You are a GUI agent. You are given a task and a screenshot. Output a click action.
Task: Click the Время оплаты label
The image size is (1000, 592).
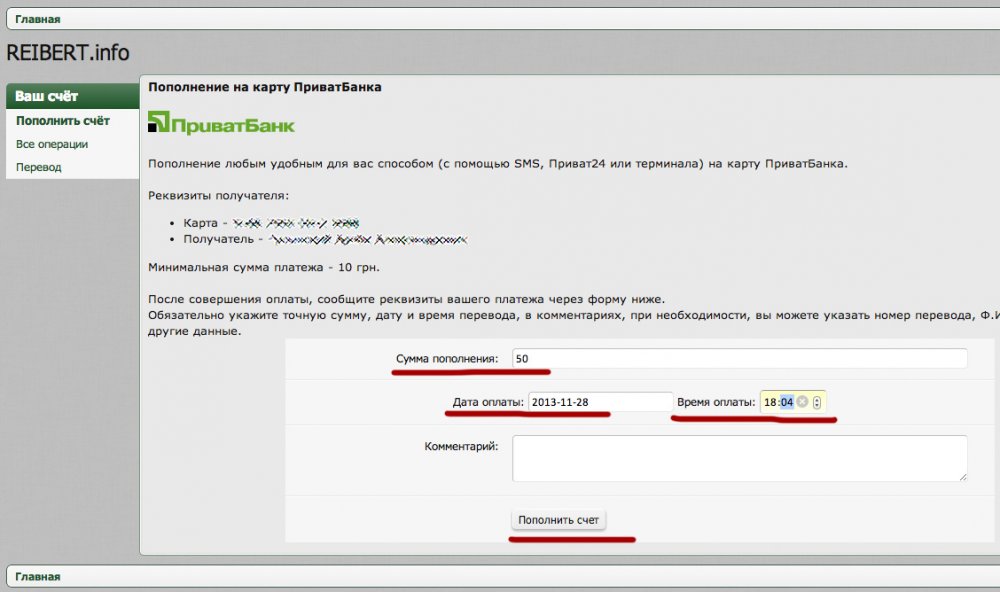tap(716, 402)
